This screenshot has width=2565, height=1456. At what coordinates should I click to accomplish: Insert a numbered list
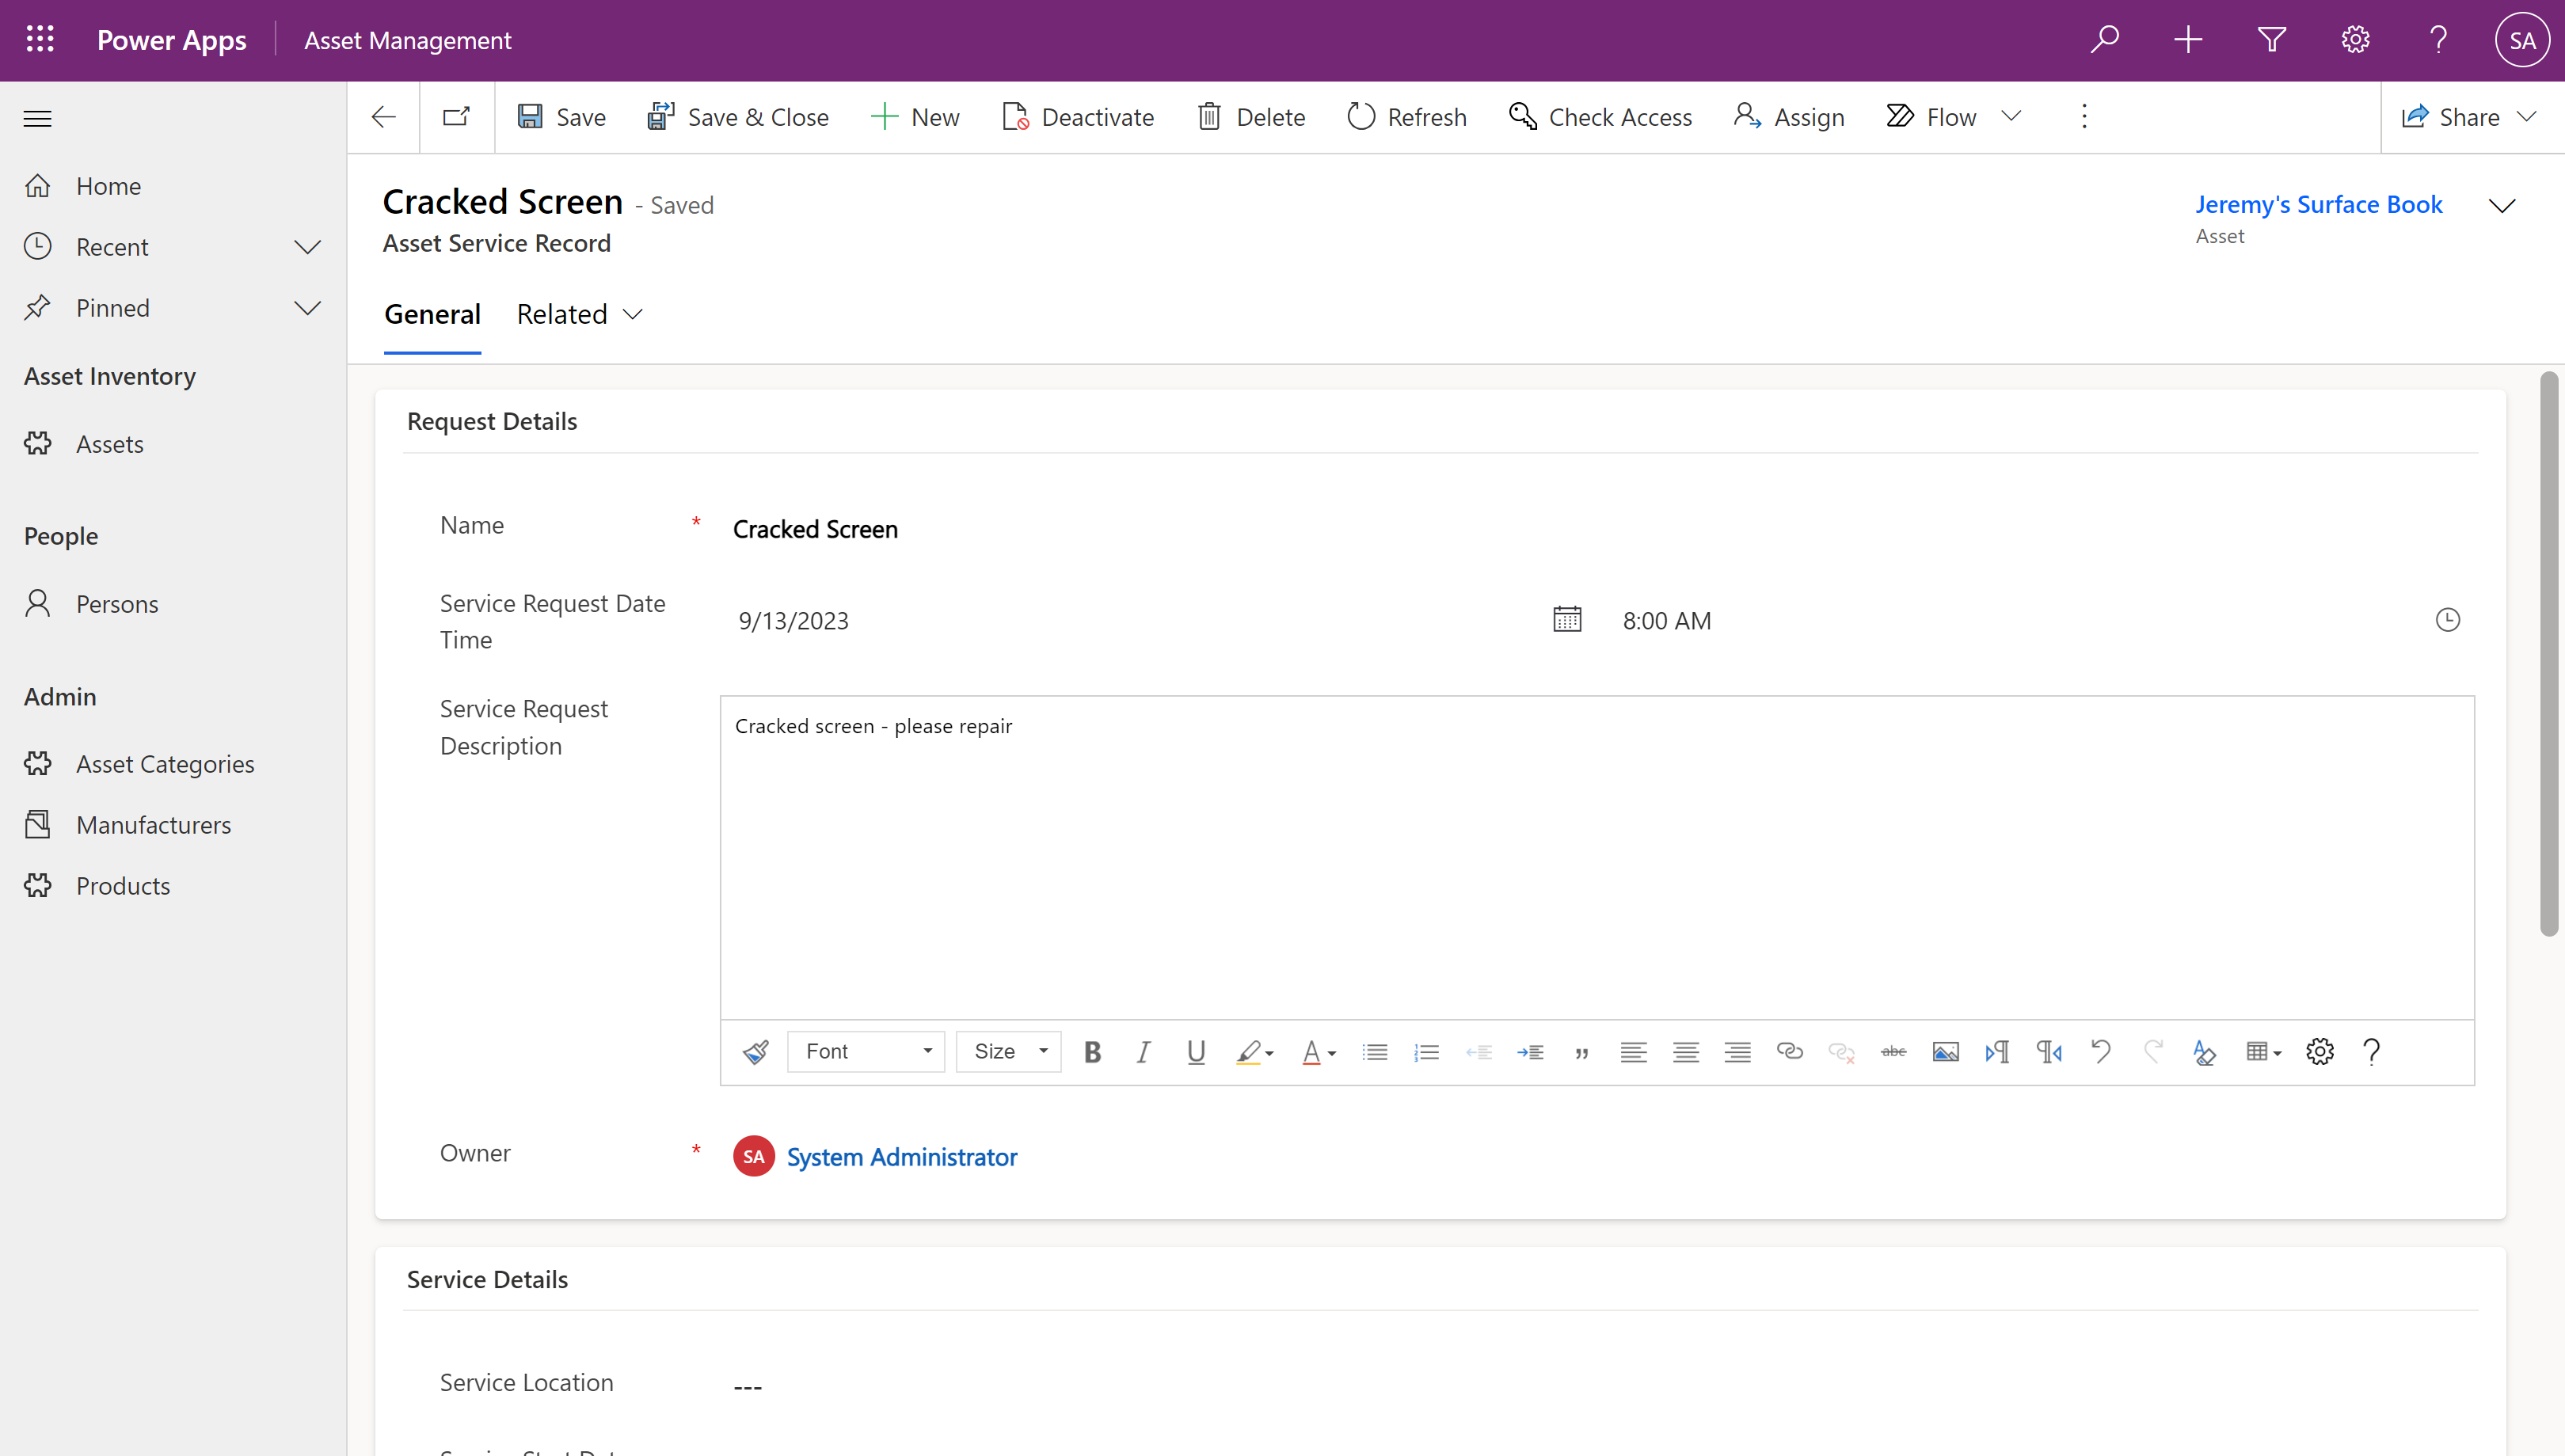pos(1427,1052)
